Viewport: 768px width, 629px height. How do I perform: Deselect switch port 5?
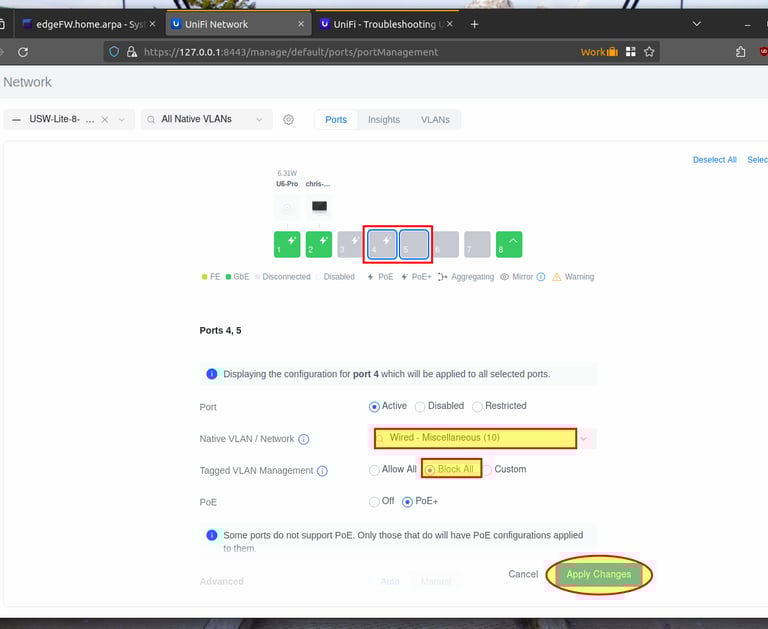[414, 244]
